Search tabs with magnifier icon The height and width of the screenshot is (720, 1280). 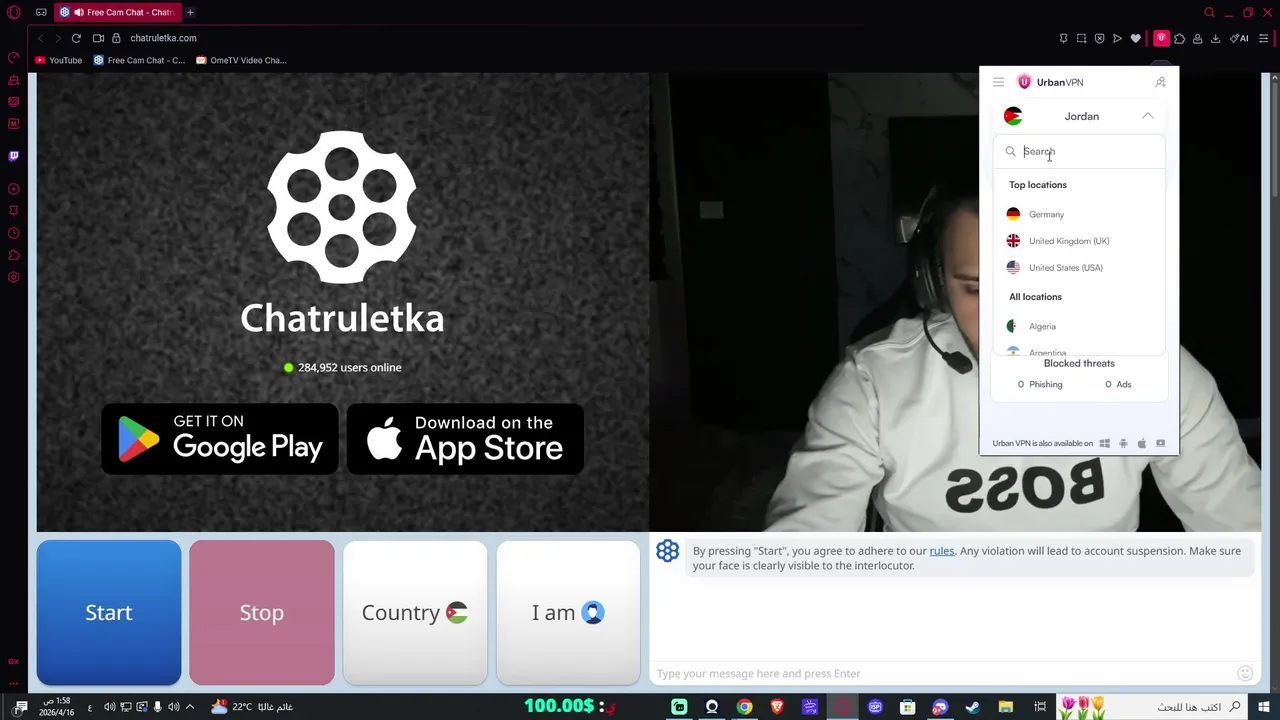pos(1209,13)
